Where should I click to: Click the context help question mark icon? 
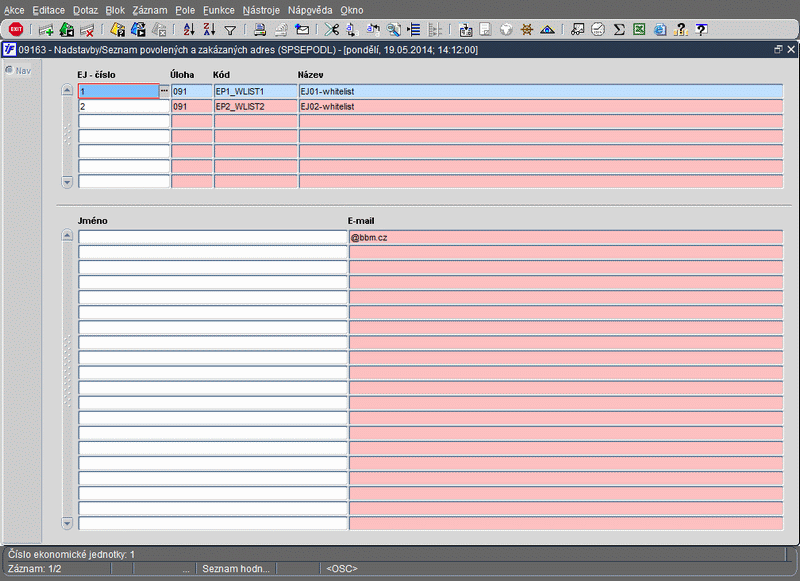point(702,30)
